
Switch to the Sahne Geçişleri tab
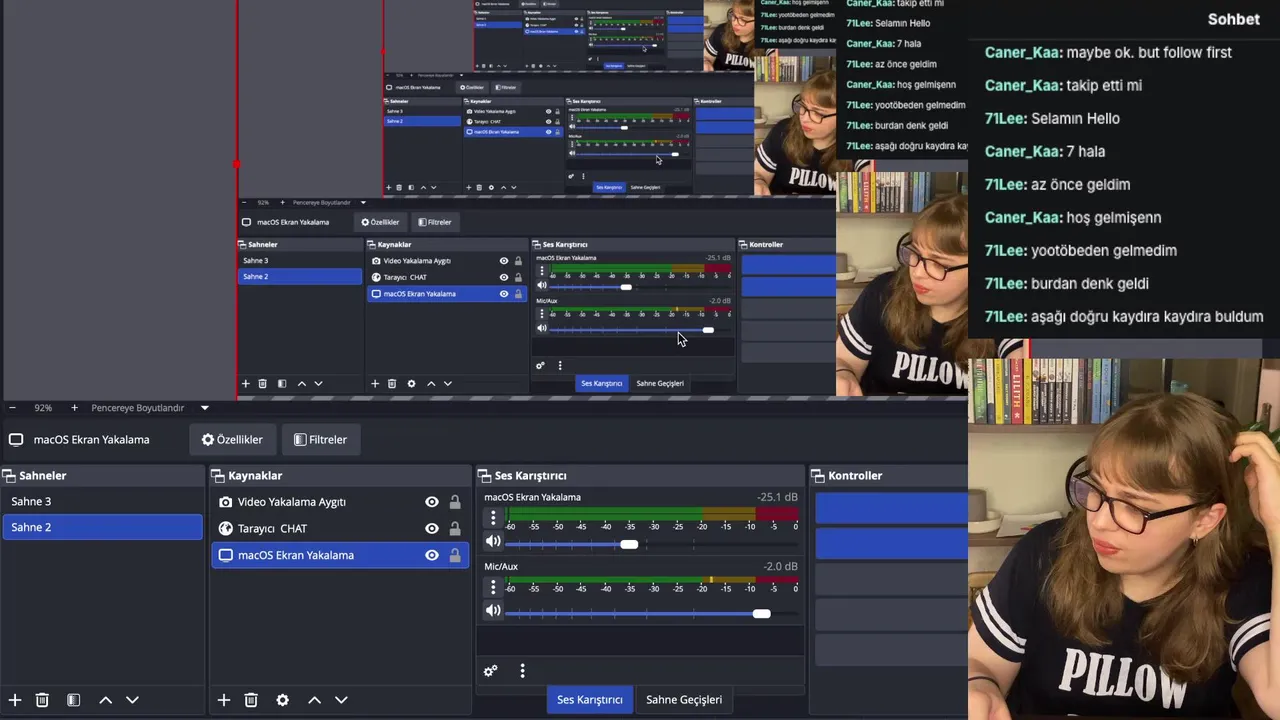click(684, 700)
